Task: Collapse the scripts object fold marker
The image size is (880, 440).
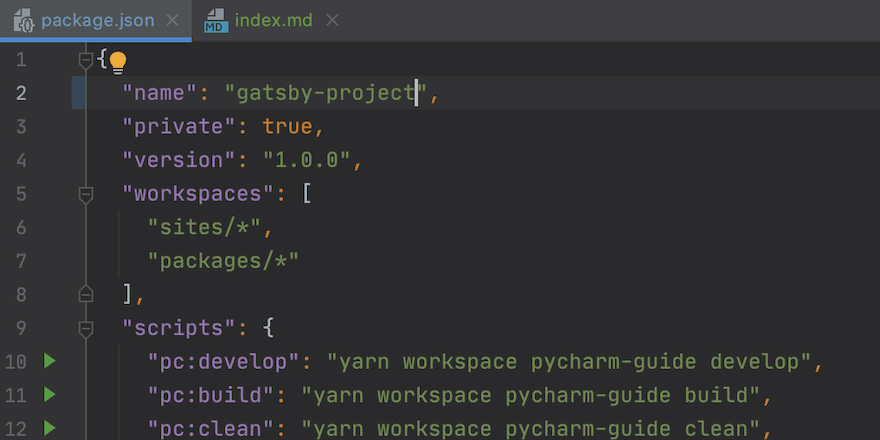Action: point(86,328)
